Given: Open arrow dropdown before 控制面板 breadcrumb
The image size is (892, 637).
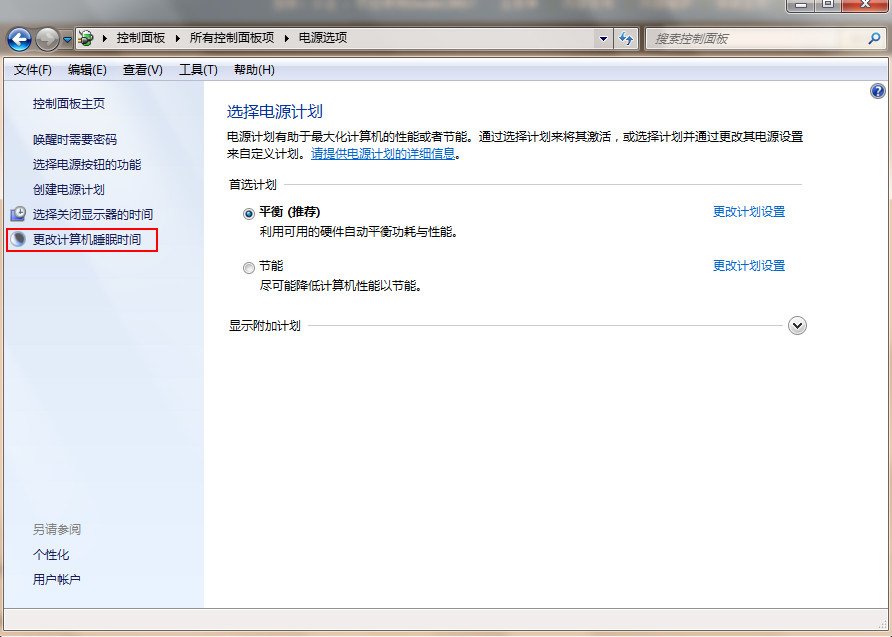Looking at the screenshot, I should coord(105,38).
